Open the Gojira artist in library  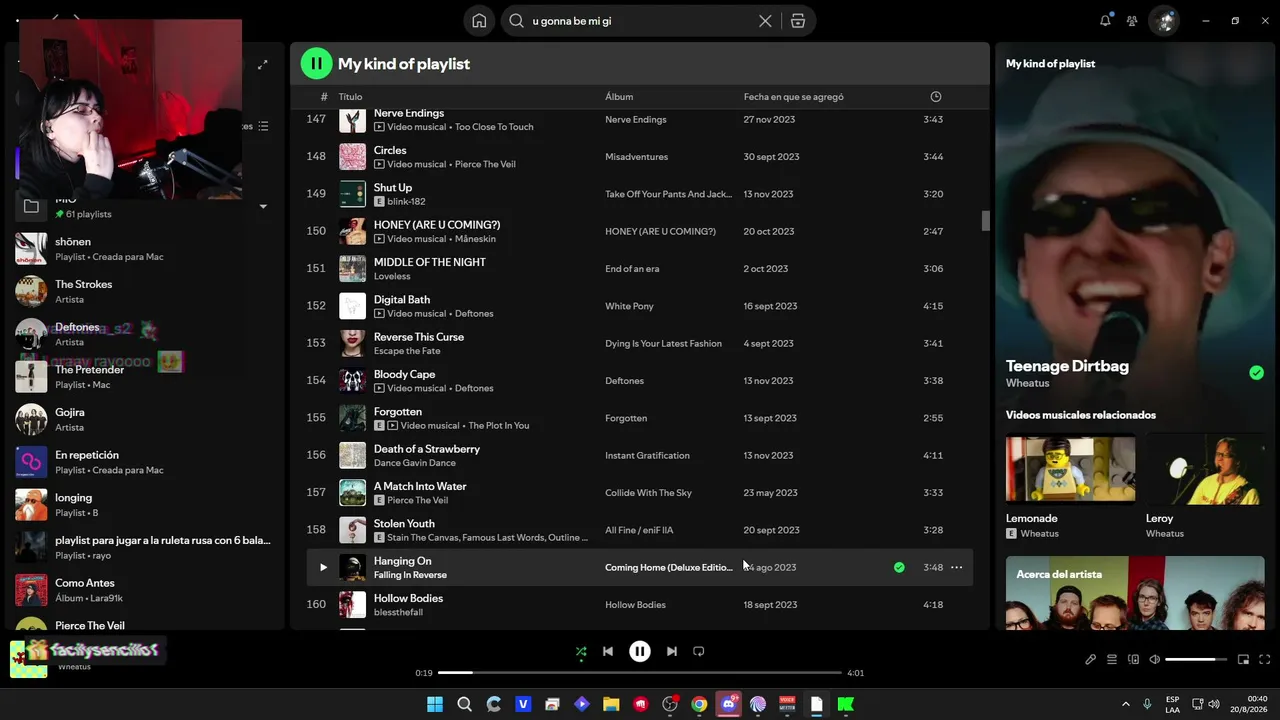[145, 419]
